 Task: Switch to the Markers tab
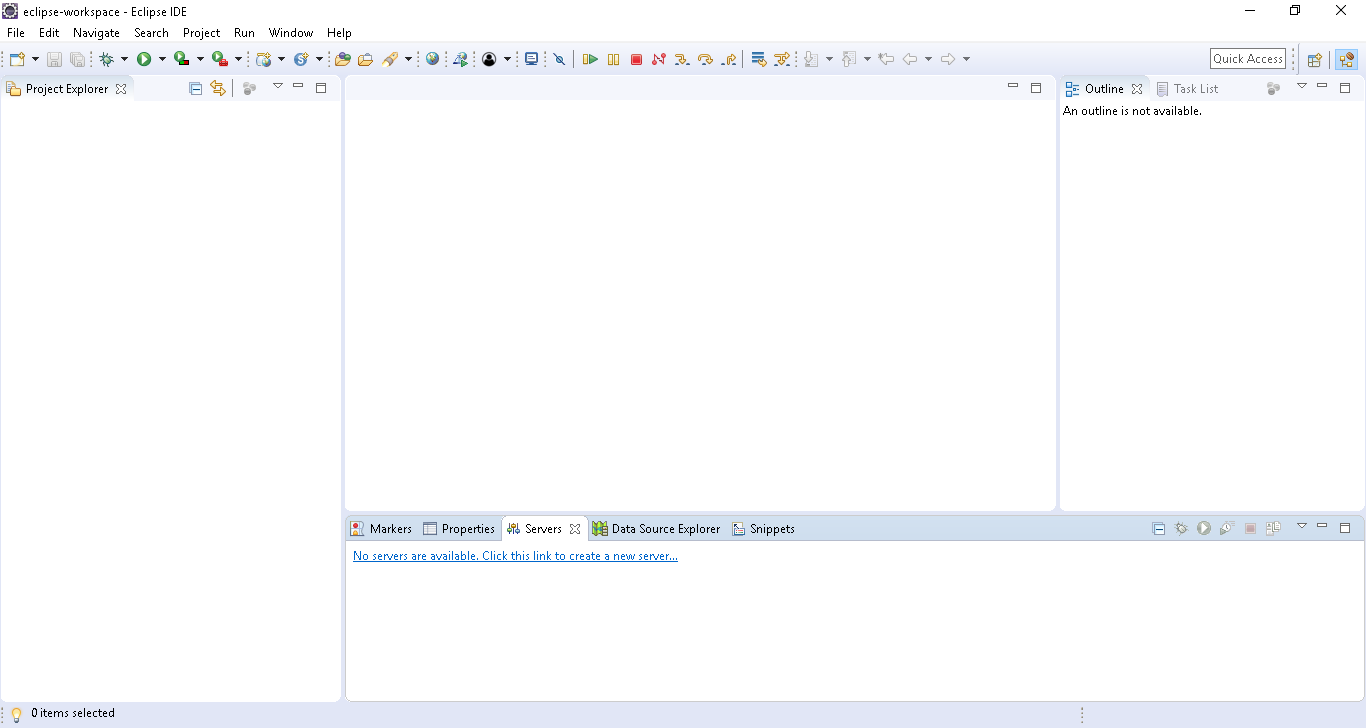click(x=381, y=529)
